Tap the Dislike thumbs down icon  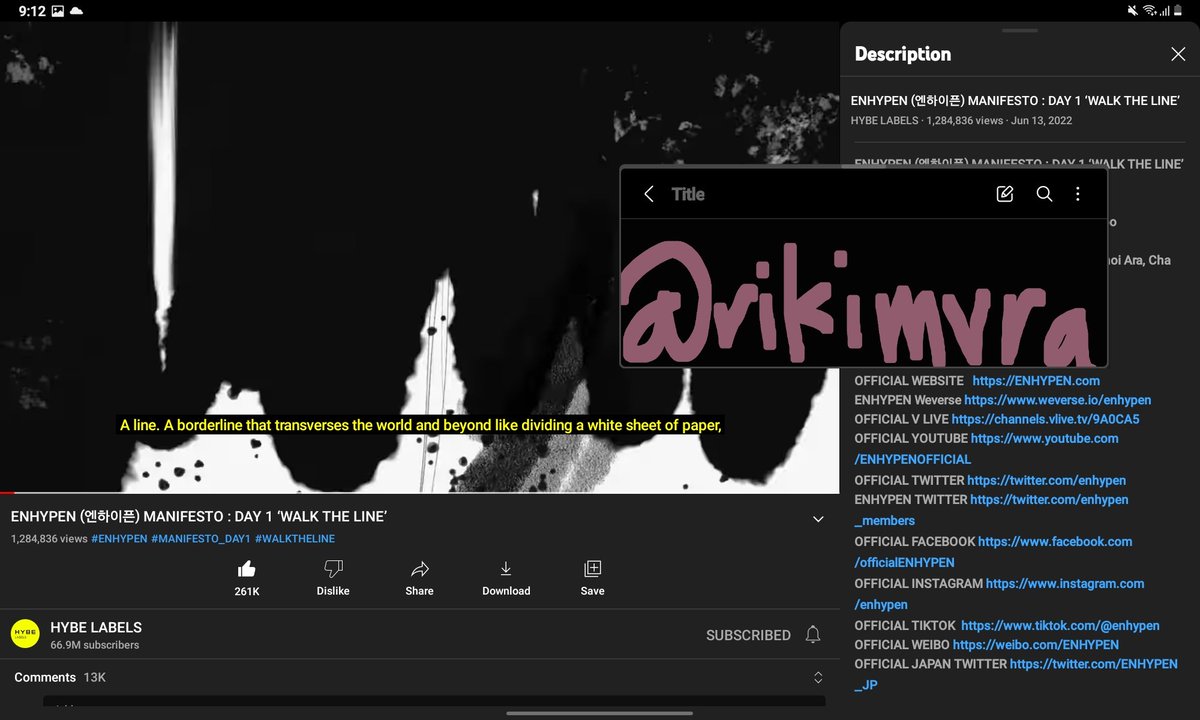[x=333, y=569]
